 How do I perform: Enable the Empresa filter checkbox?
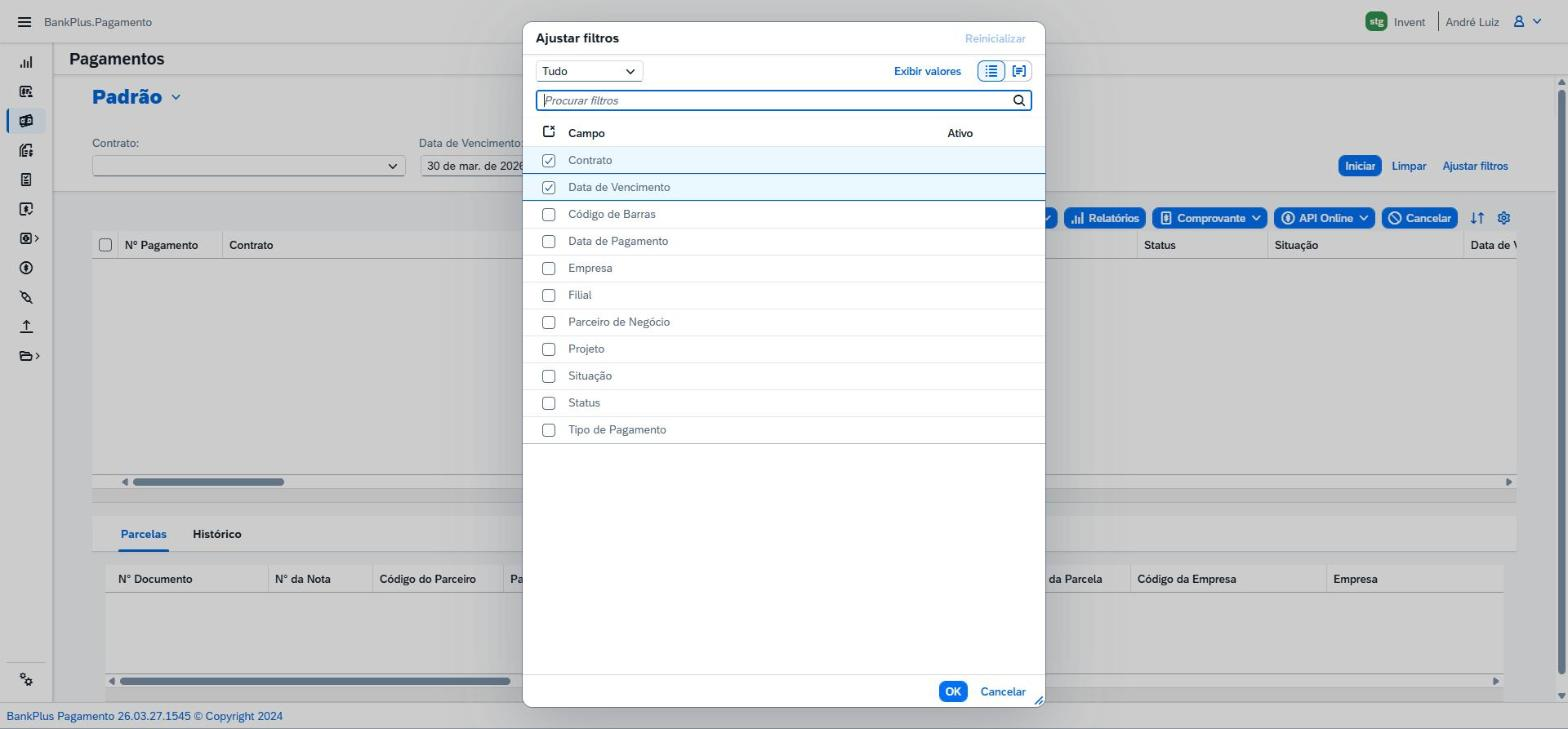tap(548, 269)
